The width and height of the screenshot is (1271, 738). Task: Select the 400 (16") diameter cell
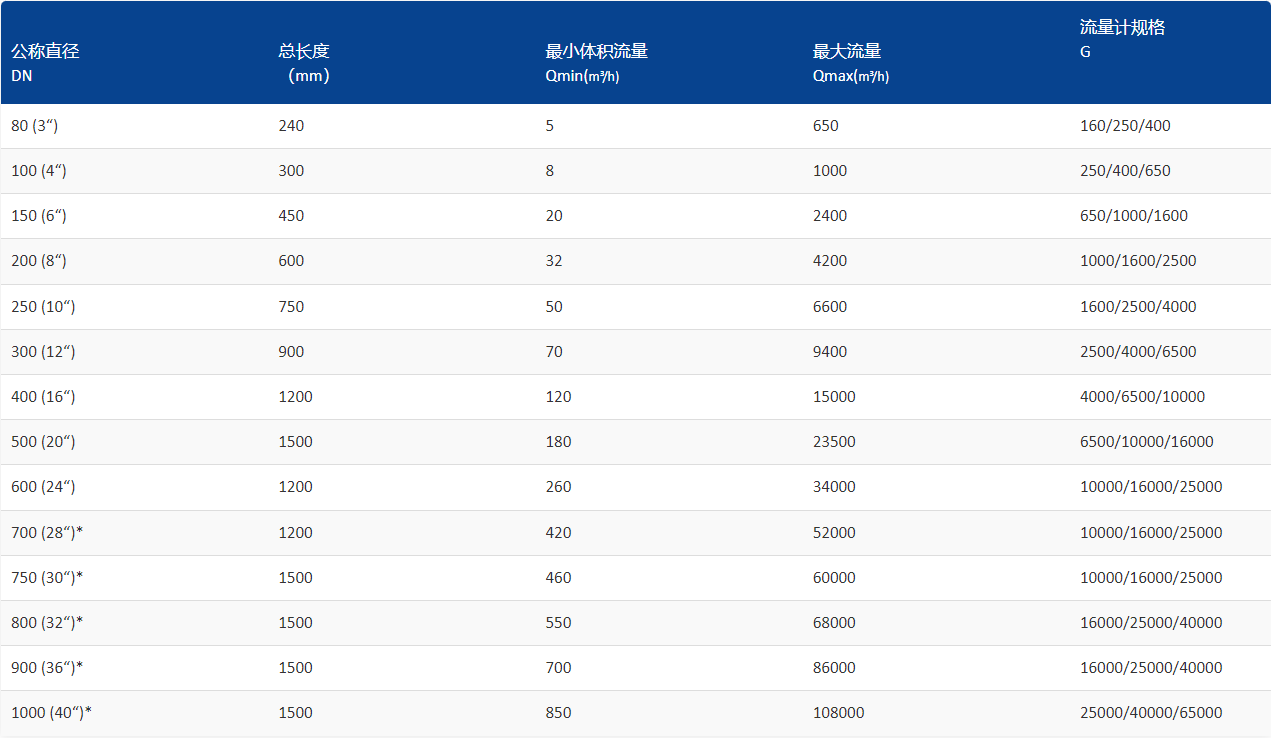click(43, 397)
